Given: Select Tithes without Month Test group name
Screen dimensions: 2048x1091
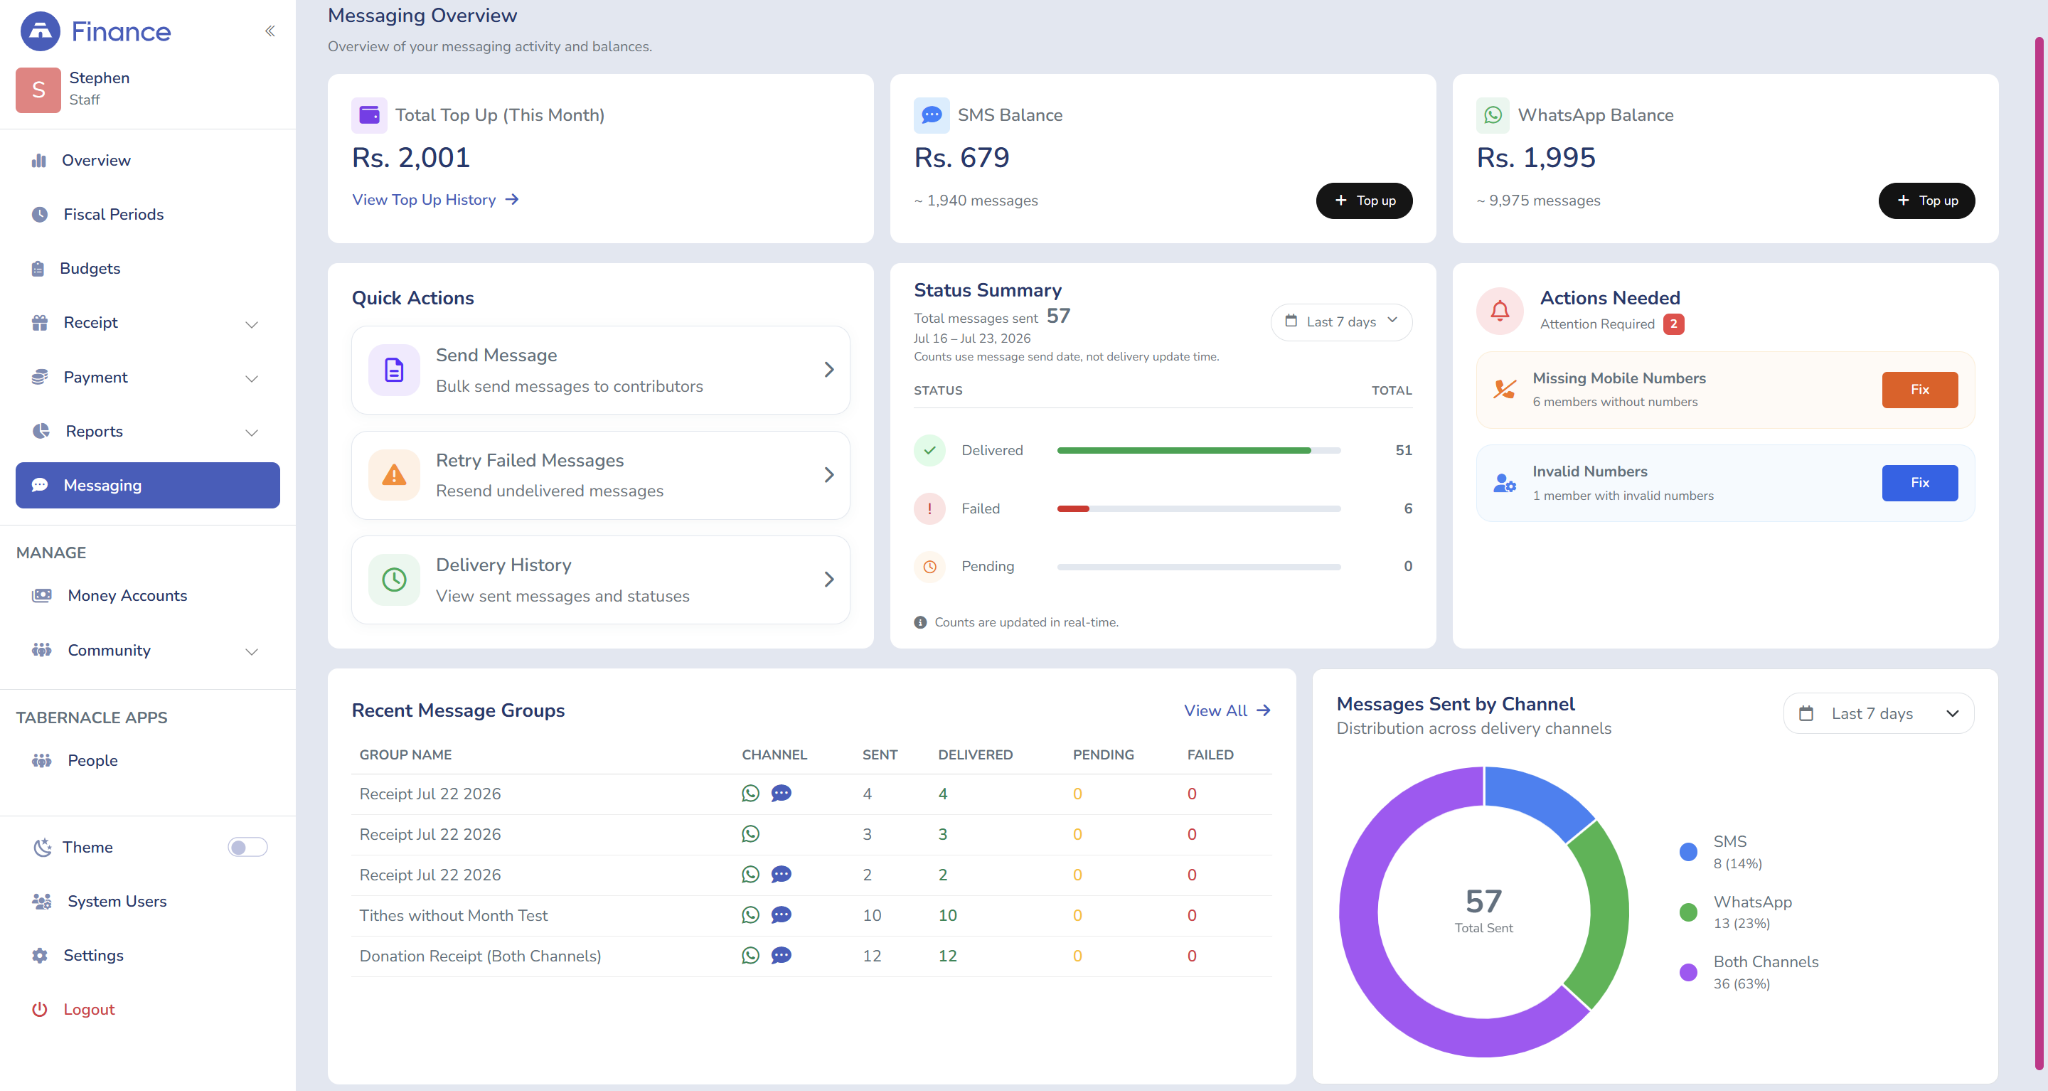Looking at the screenshot, I should tap(453, 915).
